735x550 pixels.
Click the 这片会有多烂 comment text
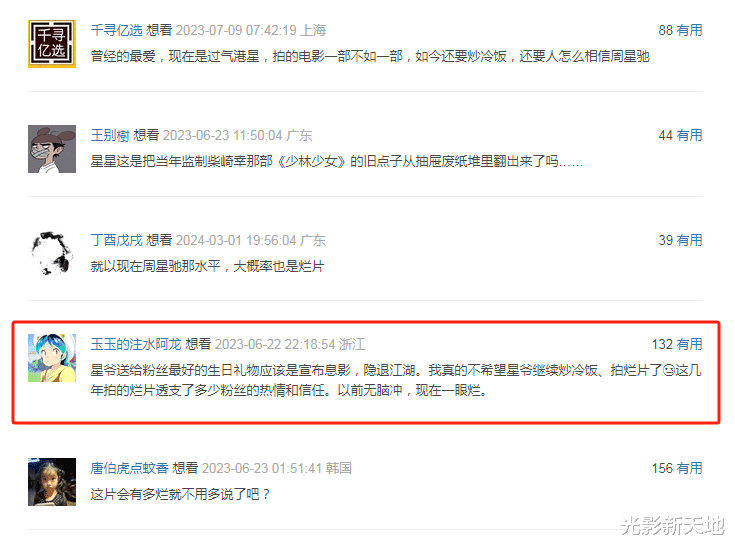click(180, 494)
